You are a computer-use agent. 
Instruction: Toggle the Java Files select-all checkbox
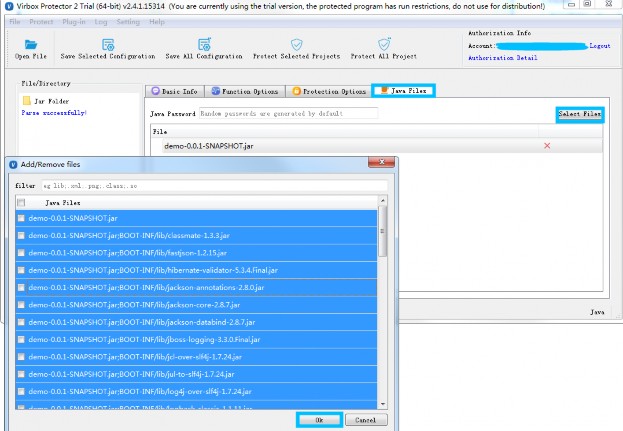point(21,203)
